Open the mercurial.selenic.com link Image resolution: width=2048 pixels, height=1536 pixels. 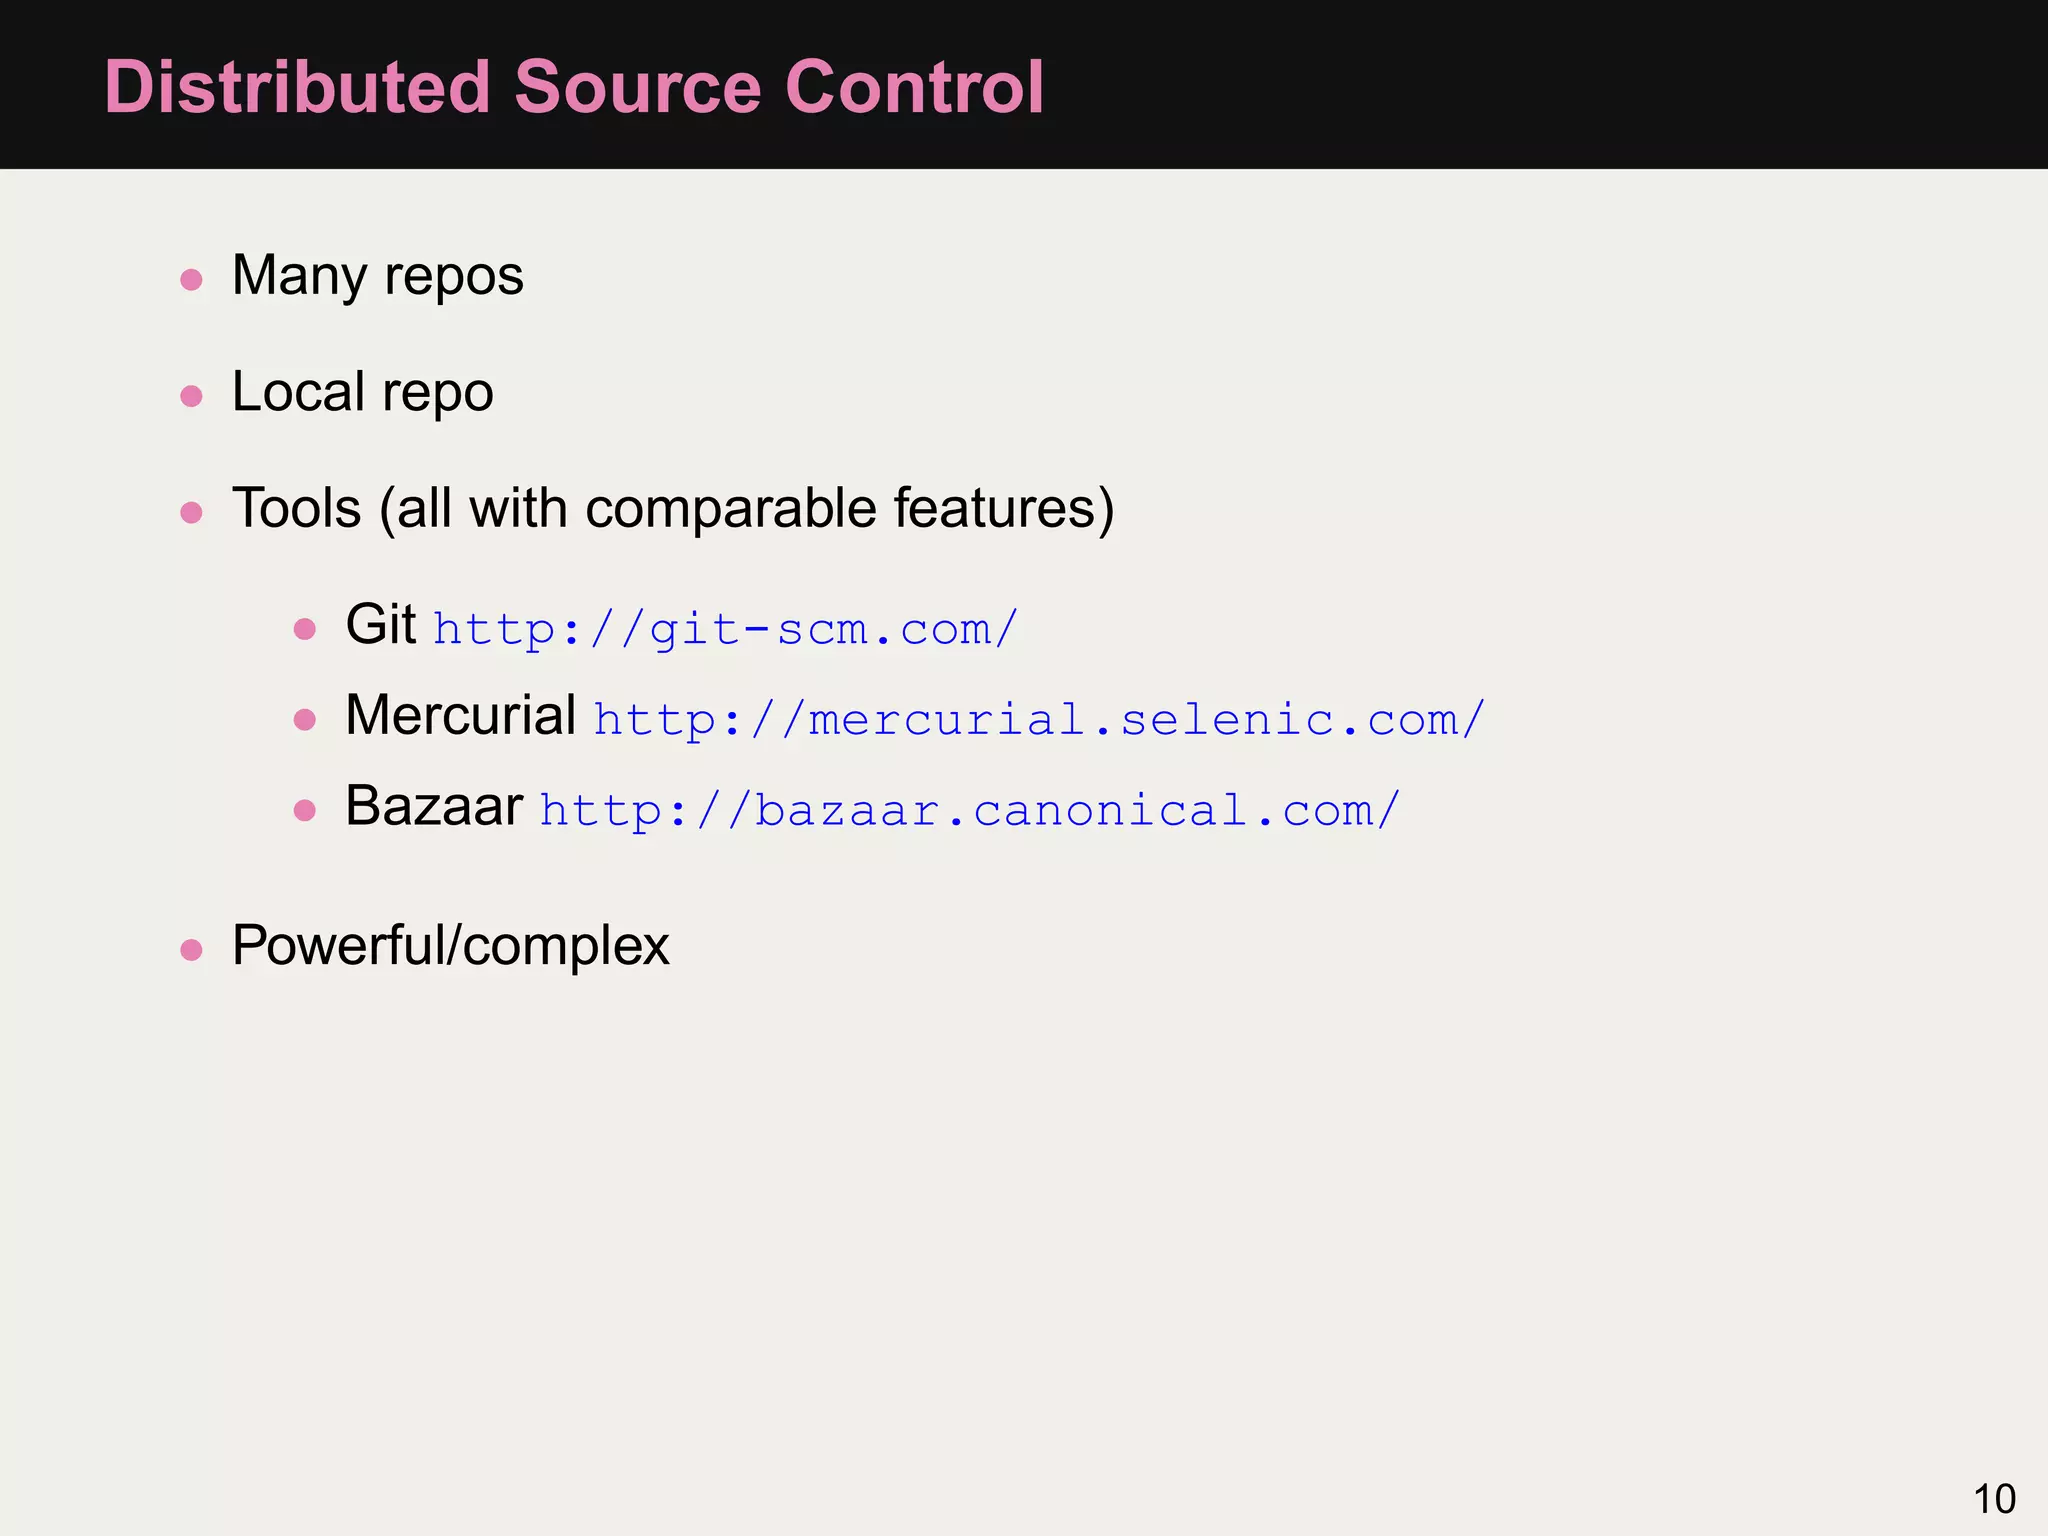point(1038,720)
